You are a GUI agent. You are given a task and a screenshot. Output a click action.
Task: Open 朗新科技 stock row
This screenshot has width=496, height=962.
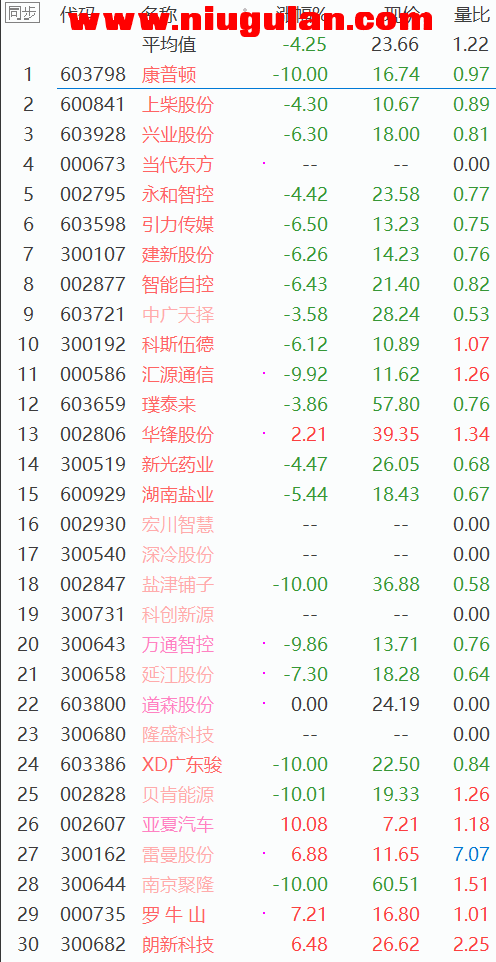[x=248, y=946]
